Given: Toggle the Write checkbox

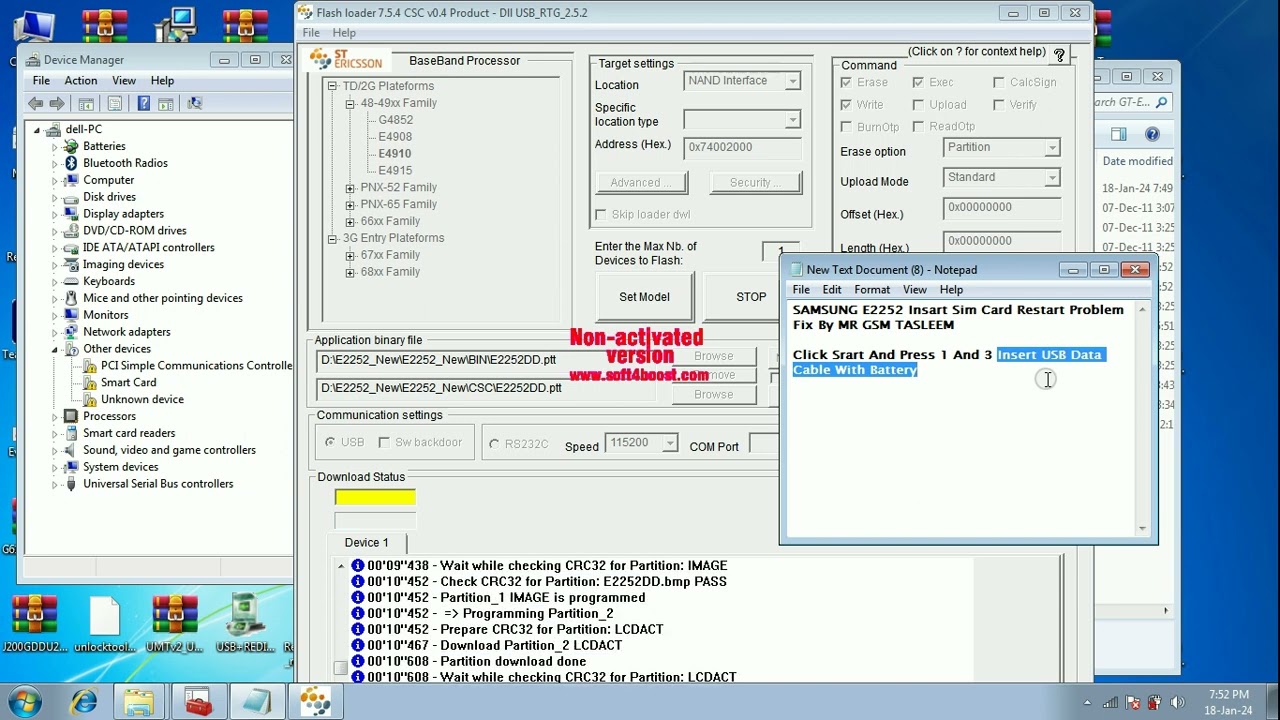Looking at the screenshot, I should tap(847, 104).
